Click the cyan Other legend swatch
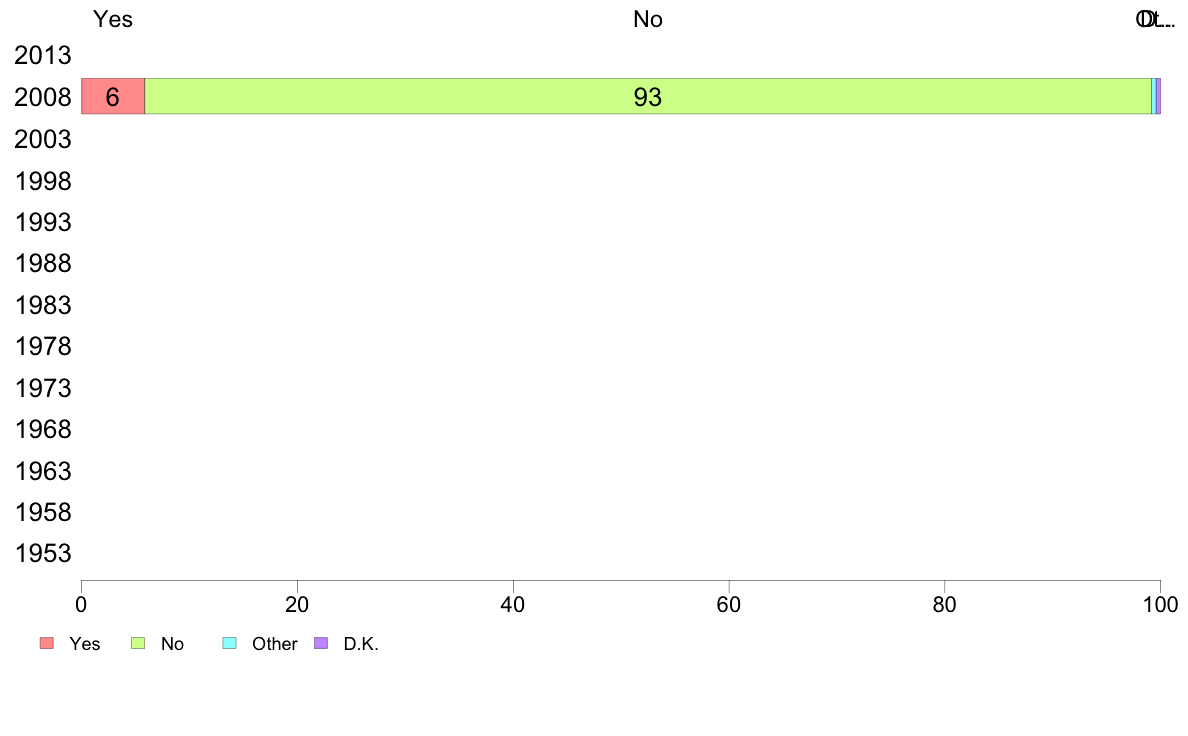 coord(230,643)
